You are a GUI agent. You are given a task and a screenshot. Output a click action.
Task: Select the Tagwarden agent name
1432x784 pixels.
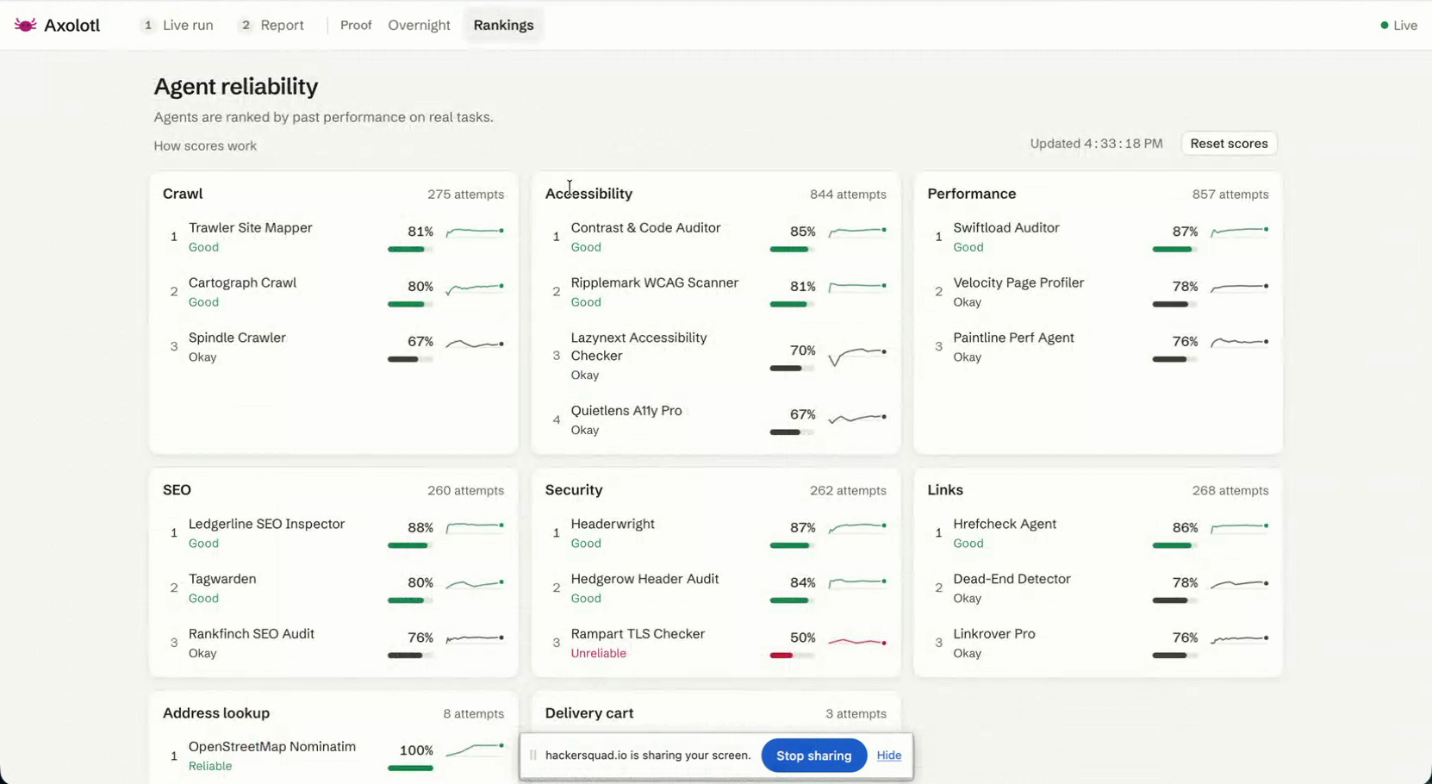pyautogui.click(x=222, y=579)
